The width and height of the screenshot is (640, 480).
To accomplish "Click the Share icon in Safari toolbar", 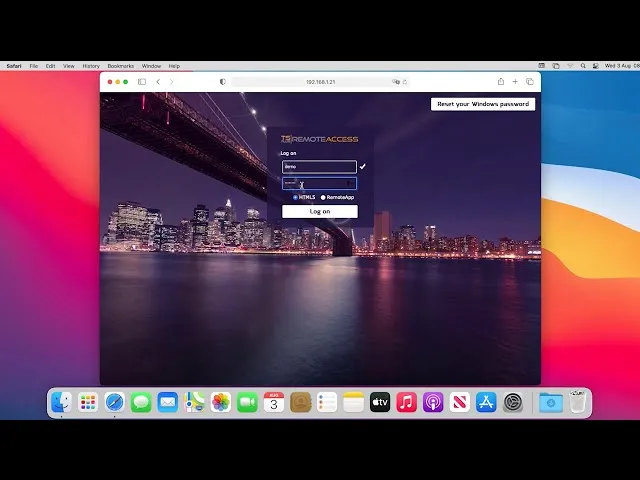I will [500, 82].
